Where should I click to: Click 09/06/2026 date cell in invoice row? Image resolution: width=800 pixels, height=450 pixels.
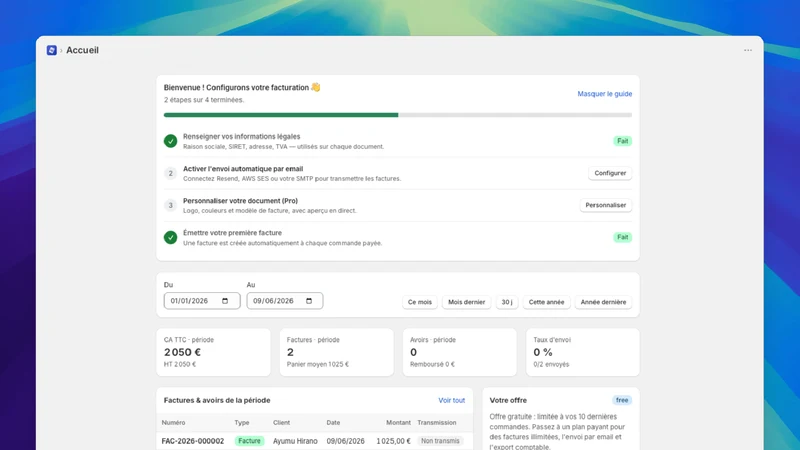(x=345, y=441)
